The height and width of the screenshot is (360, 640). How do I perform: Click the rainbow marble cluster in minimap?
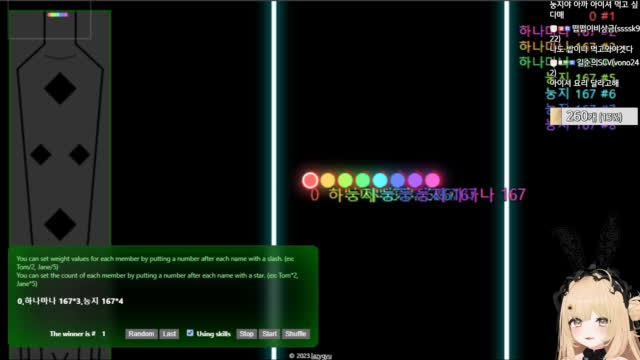58,15
